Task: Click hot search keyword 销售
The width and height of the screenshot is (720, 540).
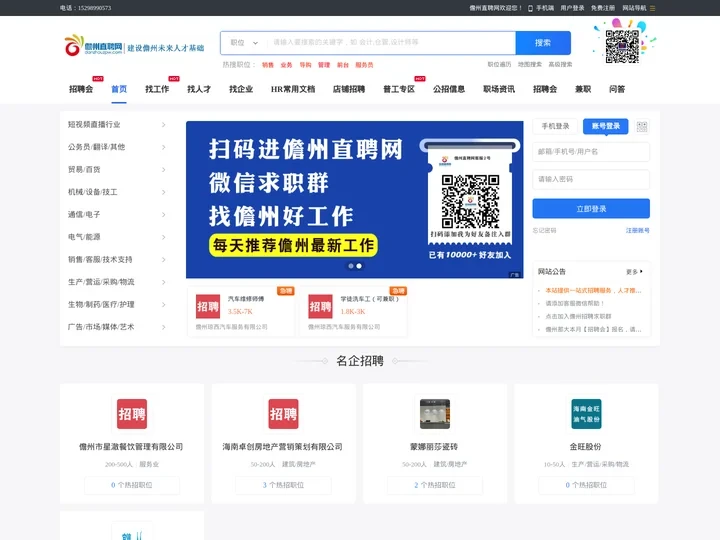Action: (268, 65)
